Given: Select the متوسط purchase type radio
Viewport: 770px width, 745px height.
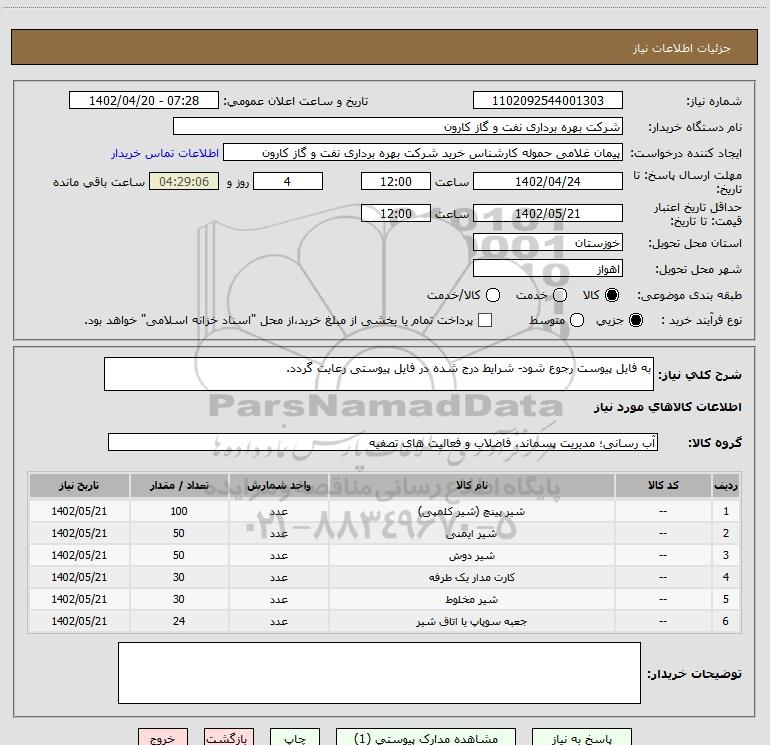Looking at the screenshot, I should tap(577, 320).
